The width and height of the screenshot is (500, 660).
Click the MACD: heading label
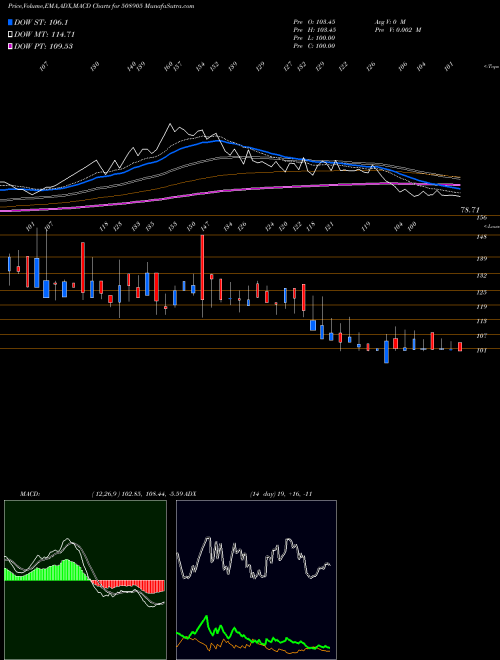[x=30, y=494]
